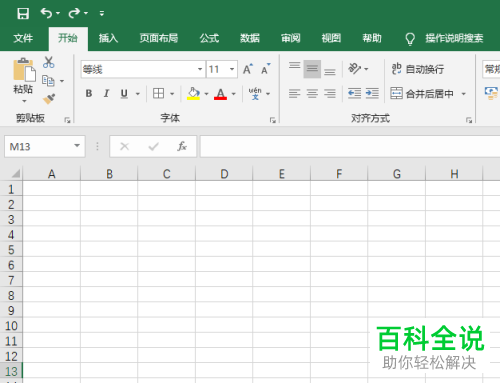Click the Copy icon

tap(48, 81)
